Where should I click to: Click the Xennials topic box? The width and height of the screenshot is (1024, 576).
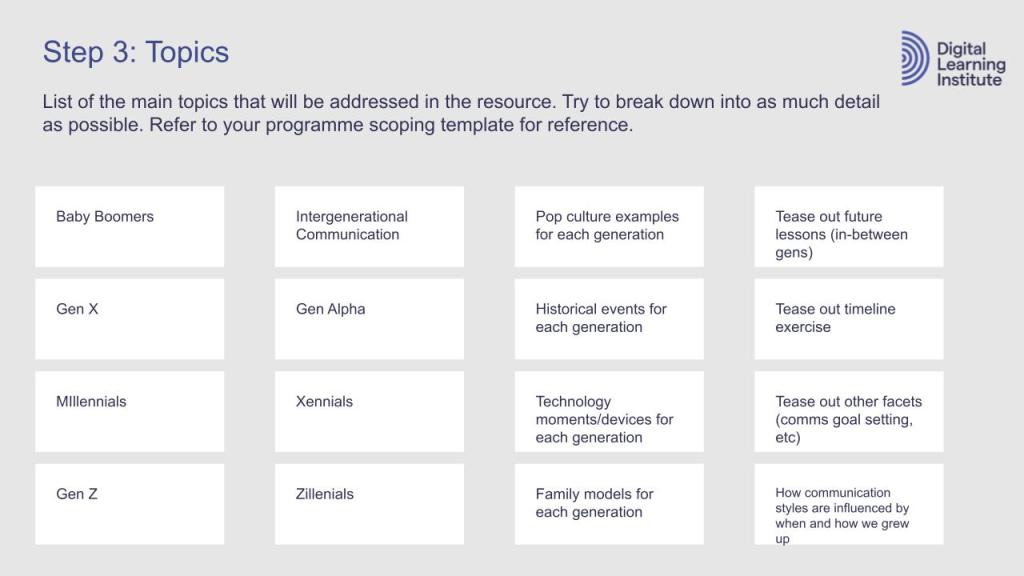click(x=369, y=411)
